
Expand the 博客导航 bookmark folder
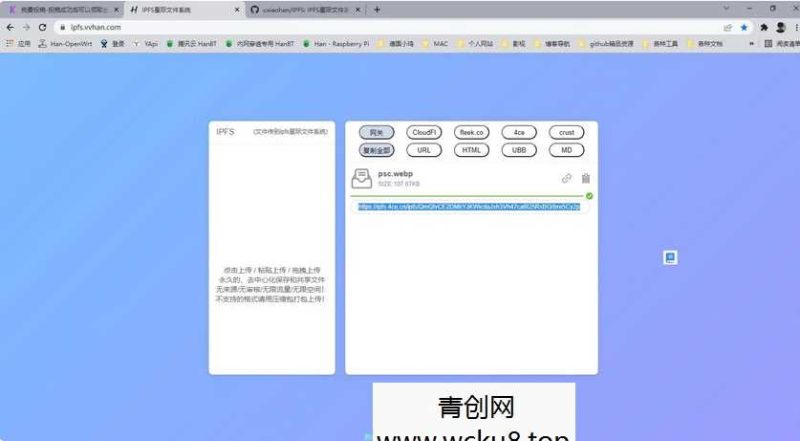point(552,44)
